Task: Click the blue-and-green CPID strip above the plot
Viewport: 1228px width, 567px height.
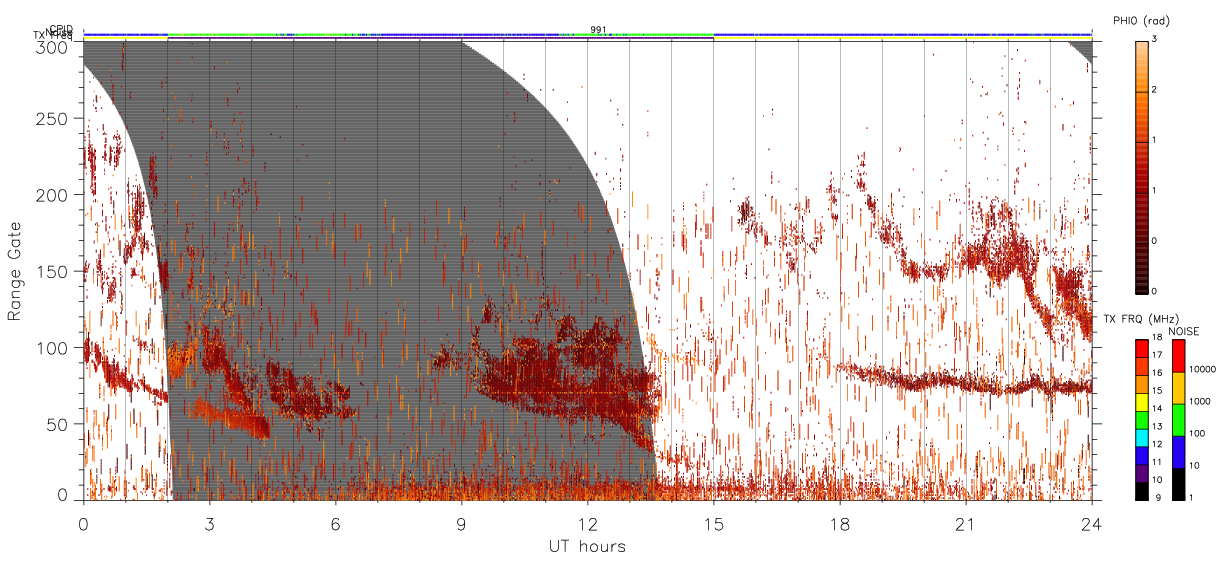Action: [x=587, y=33]
